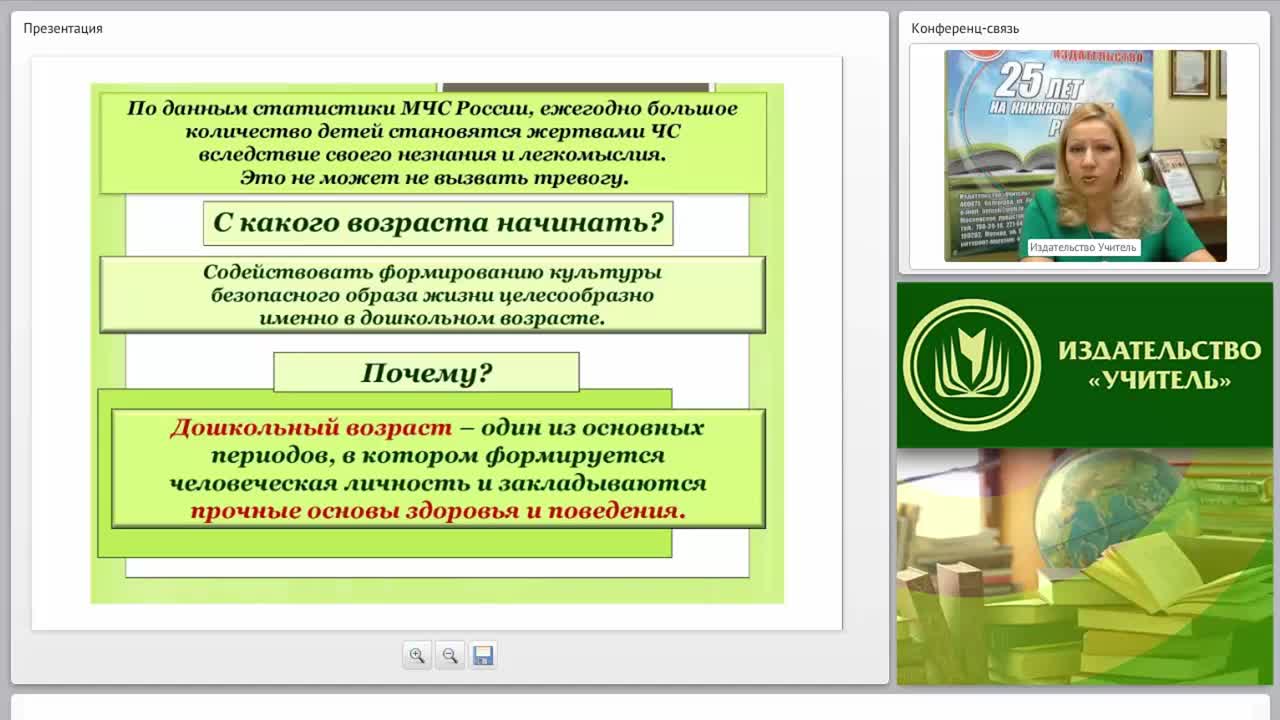Image resolution: width=1280 pixels, height=720 pixels.
Task: Click the books and globe picture
Action: pos(1085,567)
